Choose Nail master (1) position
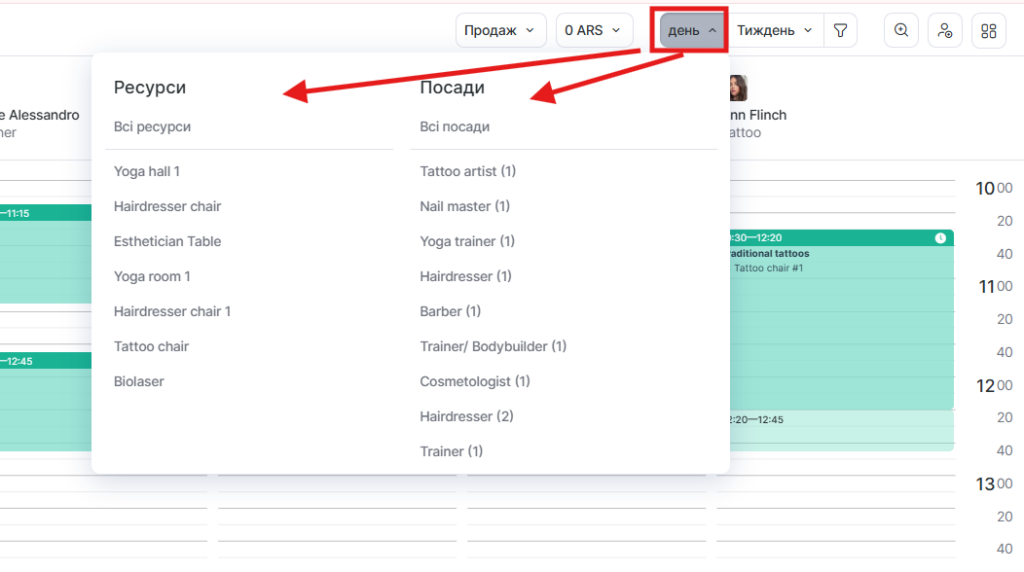Screen dimensions: 1024x572 (x=465, y=206)
